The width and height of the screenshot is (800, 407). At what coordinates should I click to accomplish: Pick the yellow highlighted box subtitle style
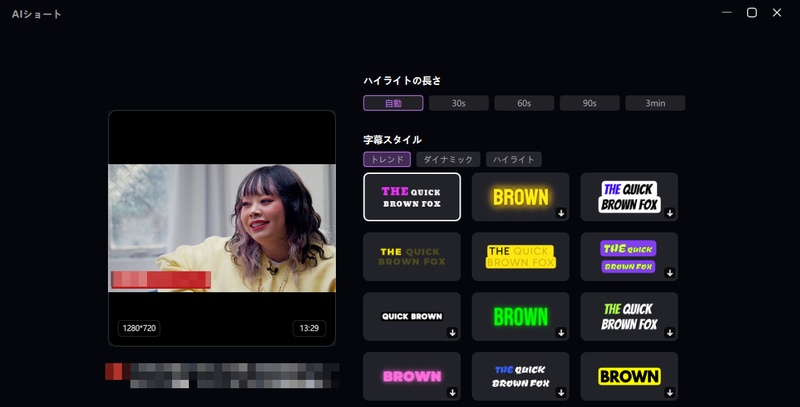coord(520,257)
